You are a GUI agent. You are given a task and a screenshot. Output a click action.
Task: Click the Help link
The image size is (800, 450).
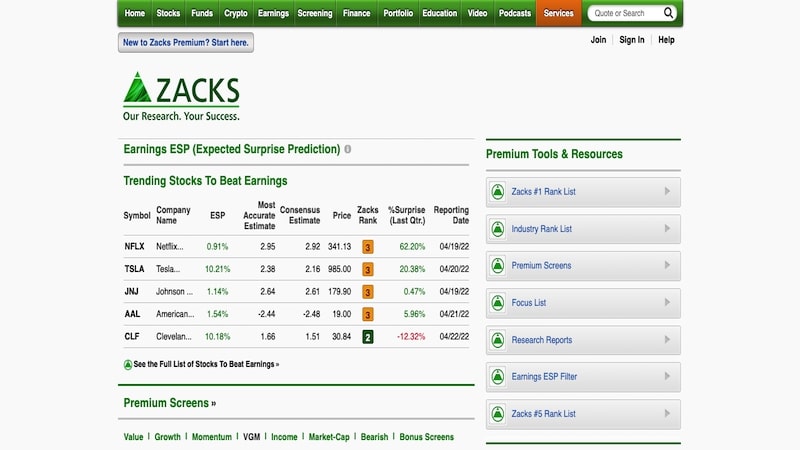tap(666, 40)
